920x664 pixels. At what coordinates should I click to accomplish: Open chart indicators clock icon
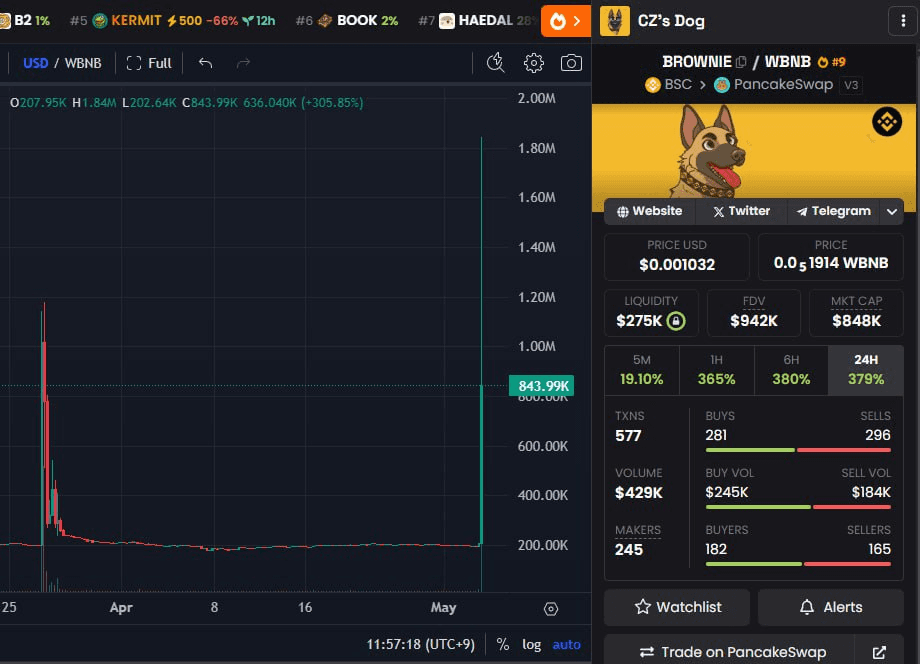coord(495,63)
